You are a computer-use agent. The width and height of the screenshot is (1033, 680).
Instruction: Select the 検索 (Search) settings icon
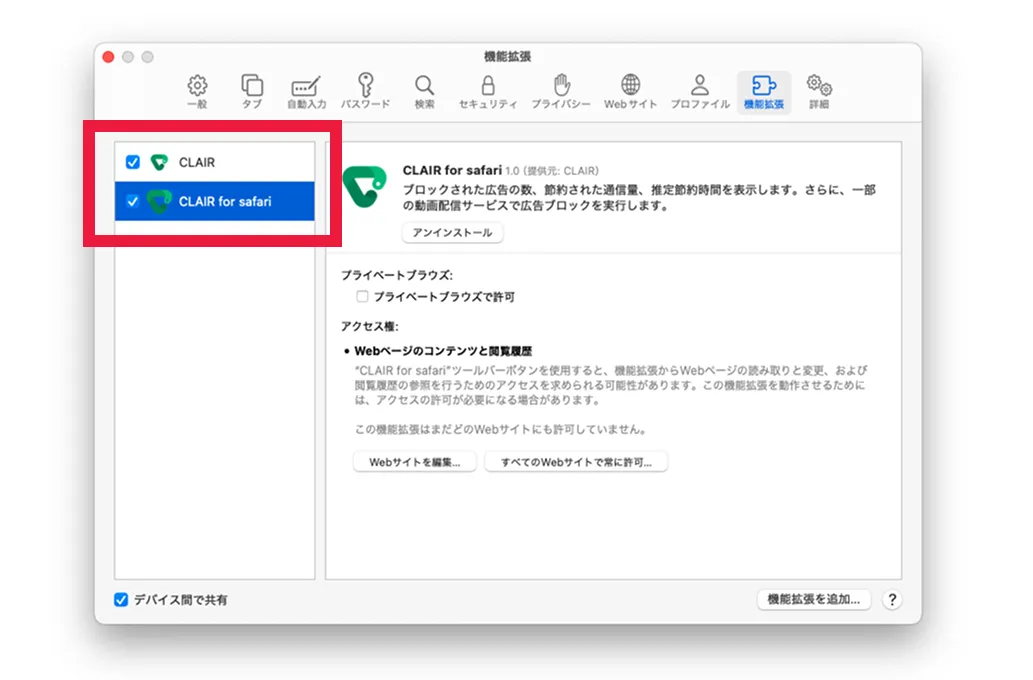tap(424, 92)
